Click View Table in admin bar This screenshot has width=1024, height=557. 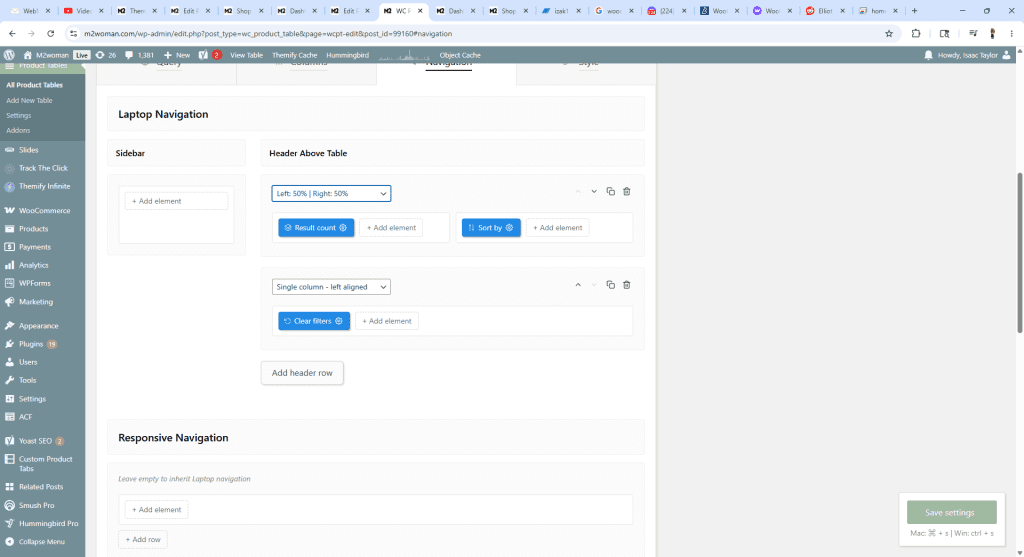tap(246, 55)
